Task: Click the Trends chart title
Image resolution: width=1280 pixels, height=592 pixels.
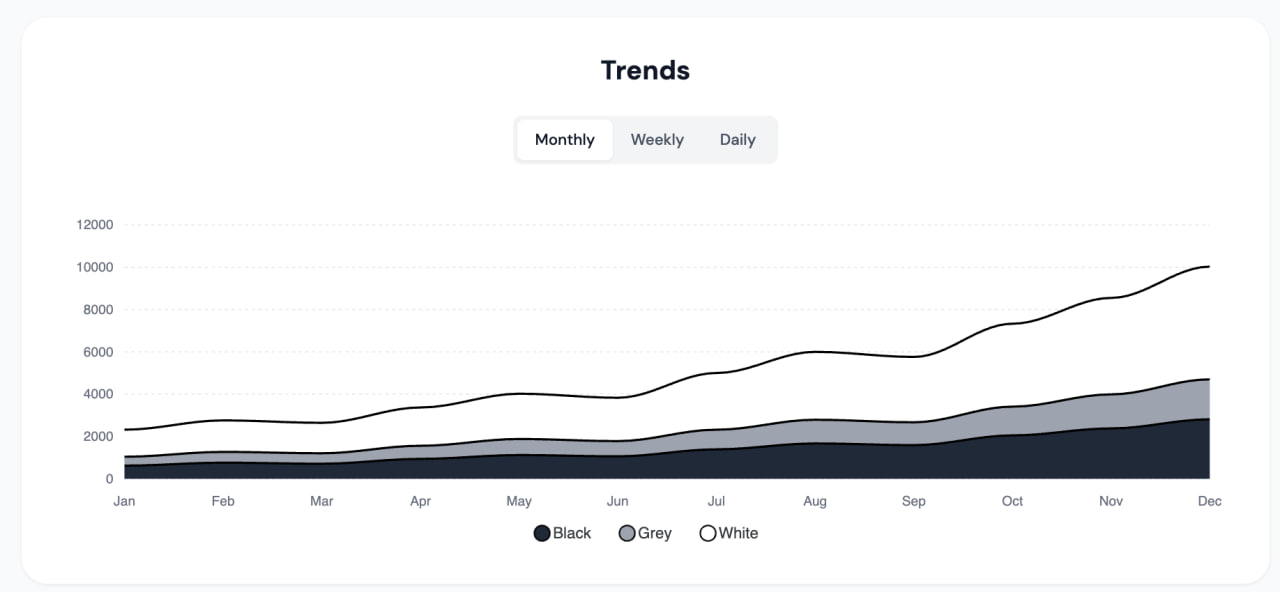Action: (x=645, y=70)
